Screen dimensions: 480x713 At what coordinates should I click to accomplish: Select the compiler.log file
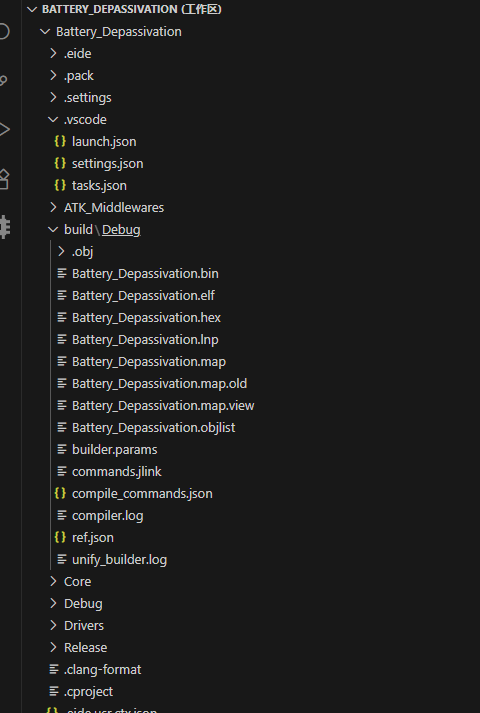click(108, 516)
